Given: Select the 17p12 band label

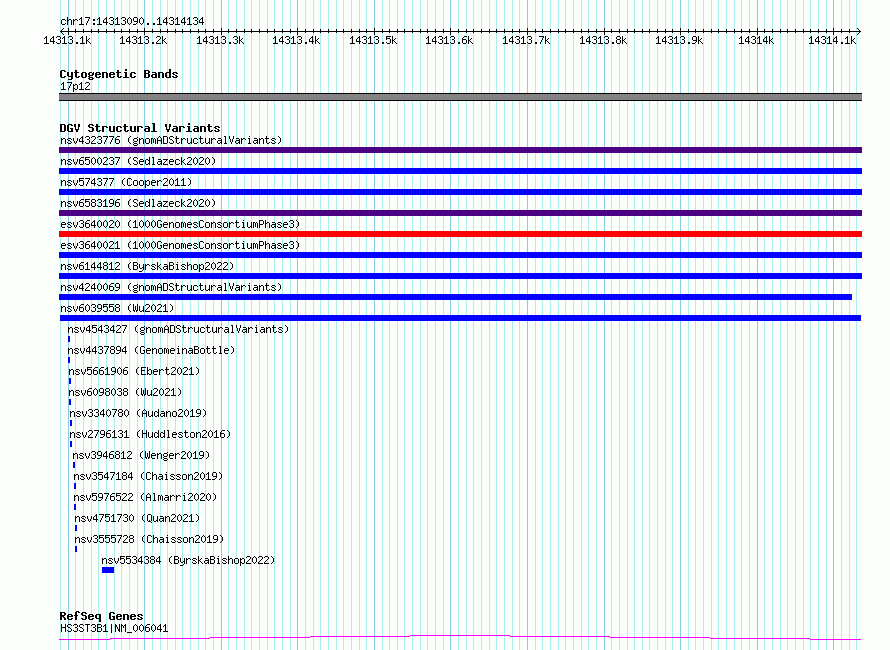Looking at the screenshot, I should point(75,86).
